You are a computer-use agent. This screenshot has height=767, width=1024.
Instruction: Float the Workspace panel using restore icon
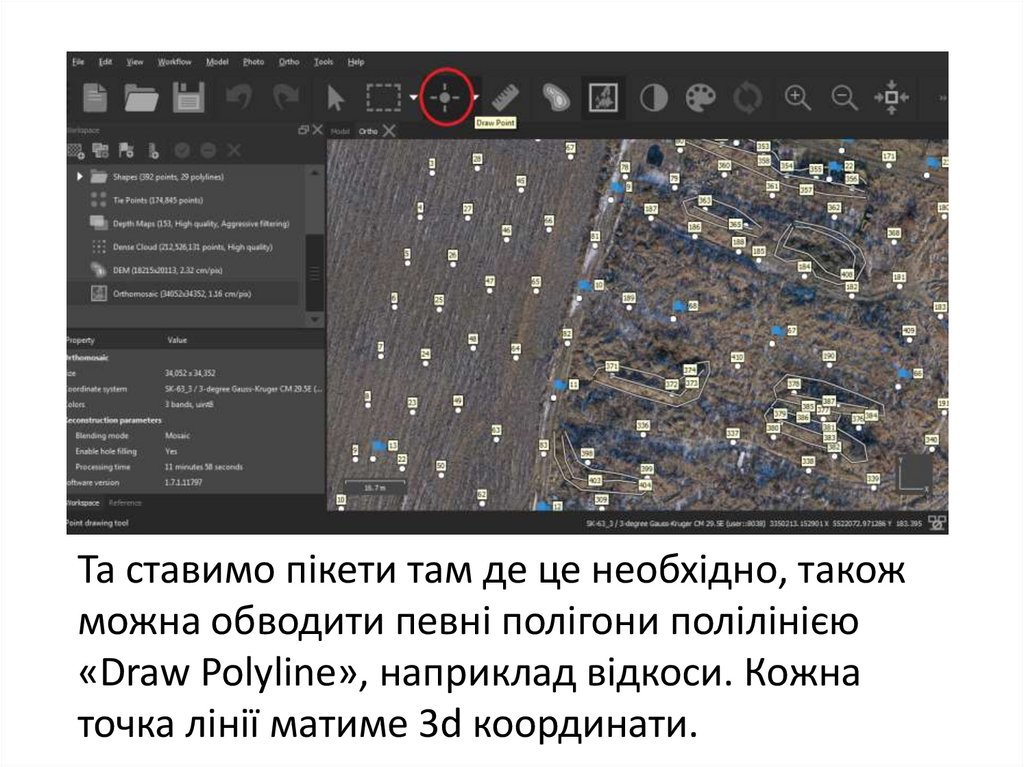(303, 130)
